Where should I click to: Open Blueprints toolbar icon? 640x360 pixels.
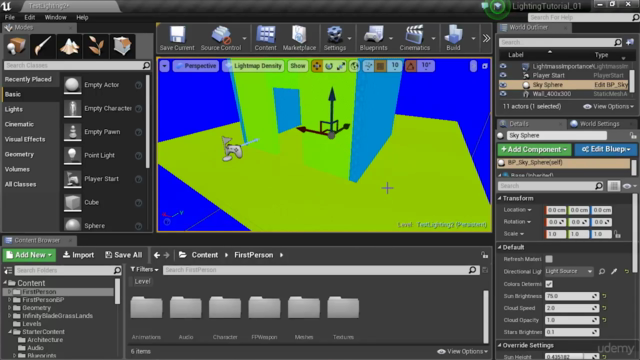pyautogui.click(x=373, y=38)
